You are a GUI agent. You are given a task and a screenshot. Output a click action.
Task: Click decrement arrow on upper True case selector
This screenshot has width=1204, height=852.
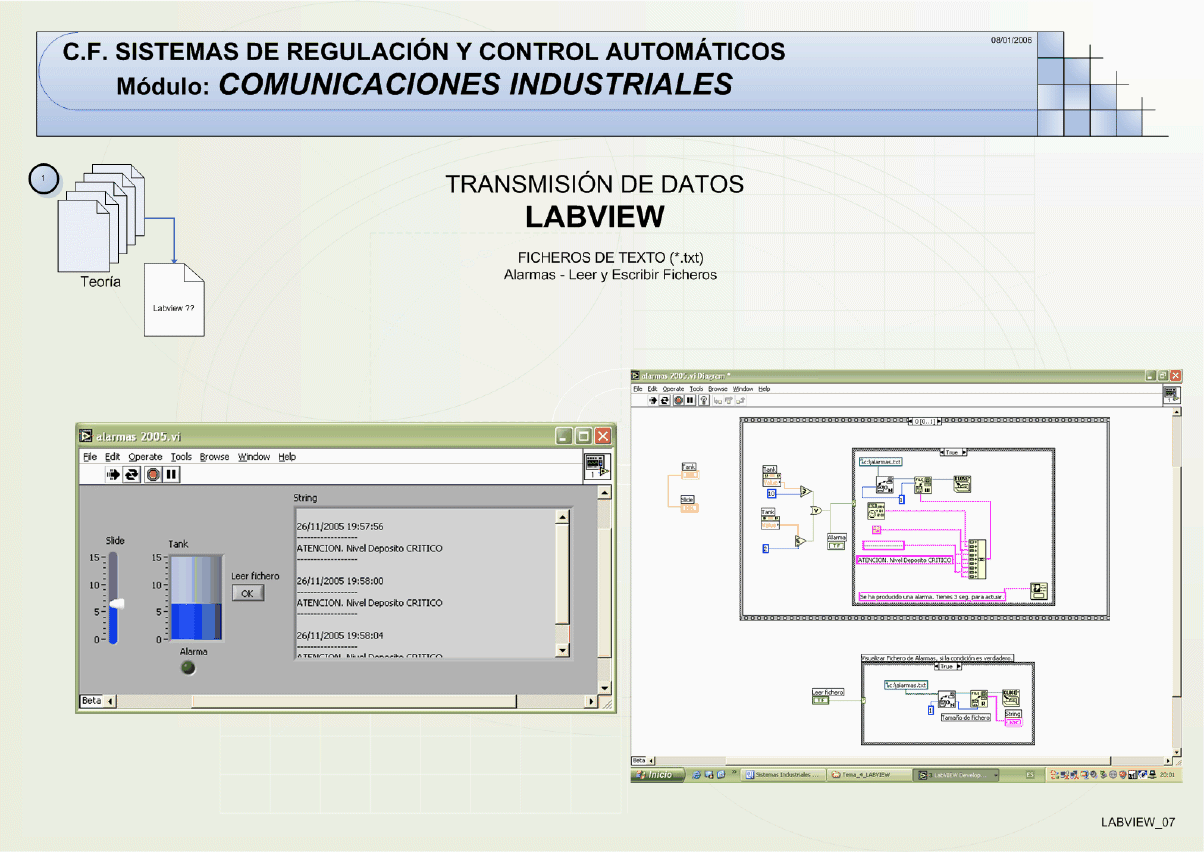pyautogui.click(x=943, y=452)
